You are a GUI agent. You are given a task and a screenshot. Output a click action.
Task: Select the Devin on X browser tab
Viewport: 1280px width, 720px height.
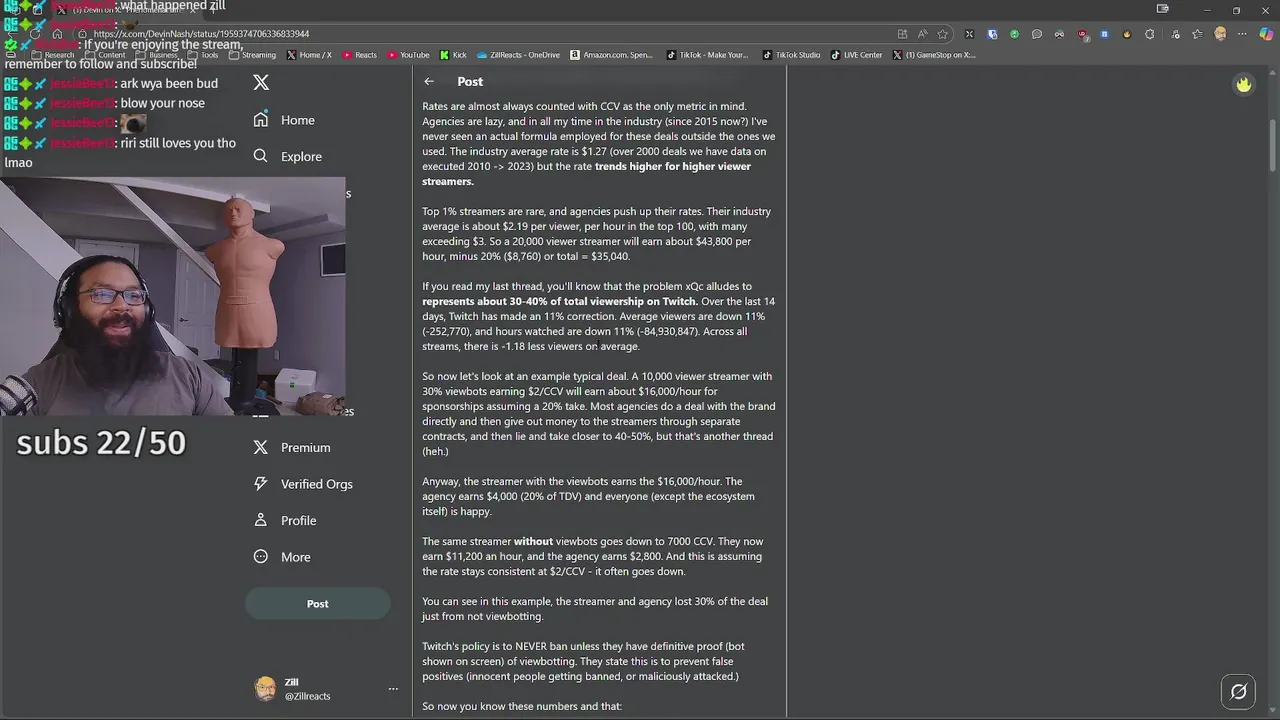(x=125, y=10)
